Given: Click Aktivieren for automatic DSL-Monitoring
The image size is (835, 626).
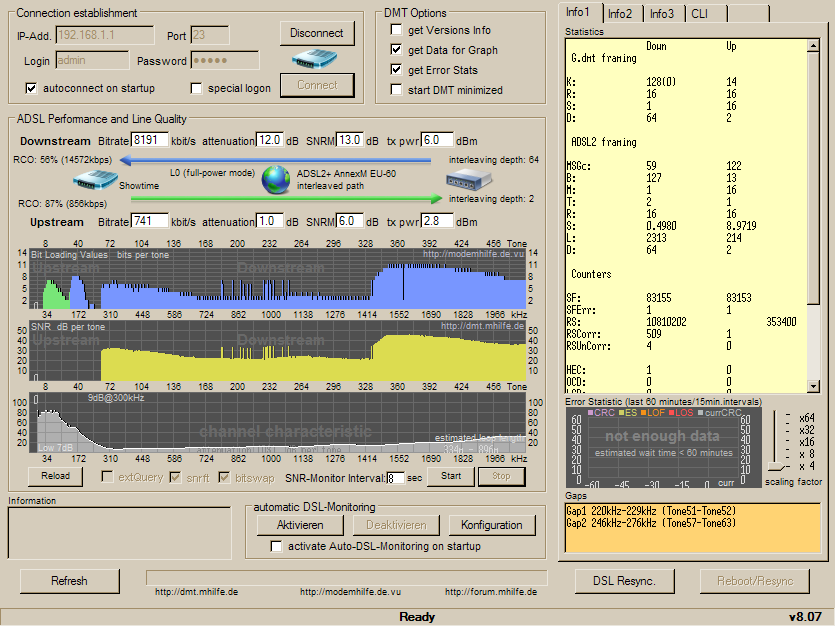Looking at the screenshot, I should click(x=300, y=525).
